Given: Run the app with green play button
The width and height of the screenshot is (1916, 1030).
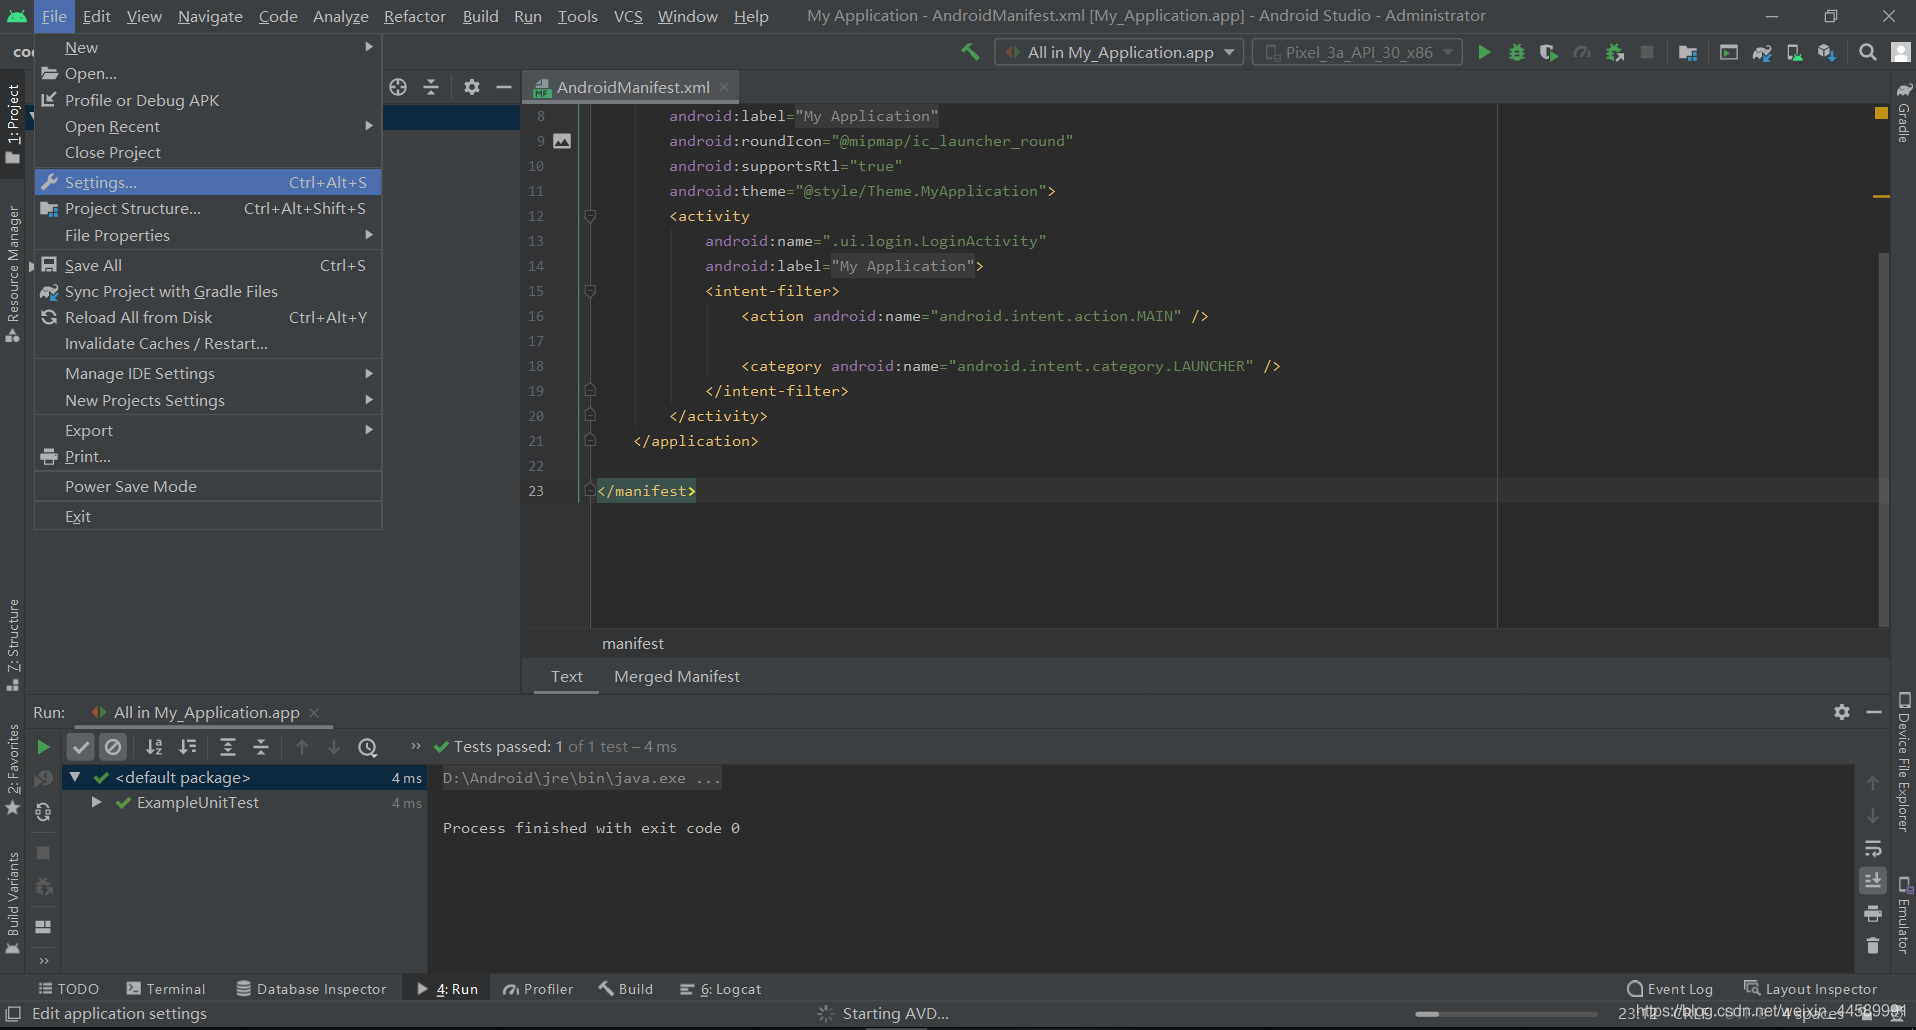Looking at the screenshot, I should pos(1484,52).
